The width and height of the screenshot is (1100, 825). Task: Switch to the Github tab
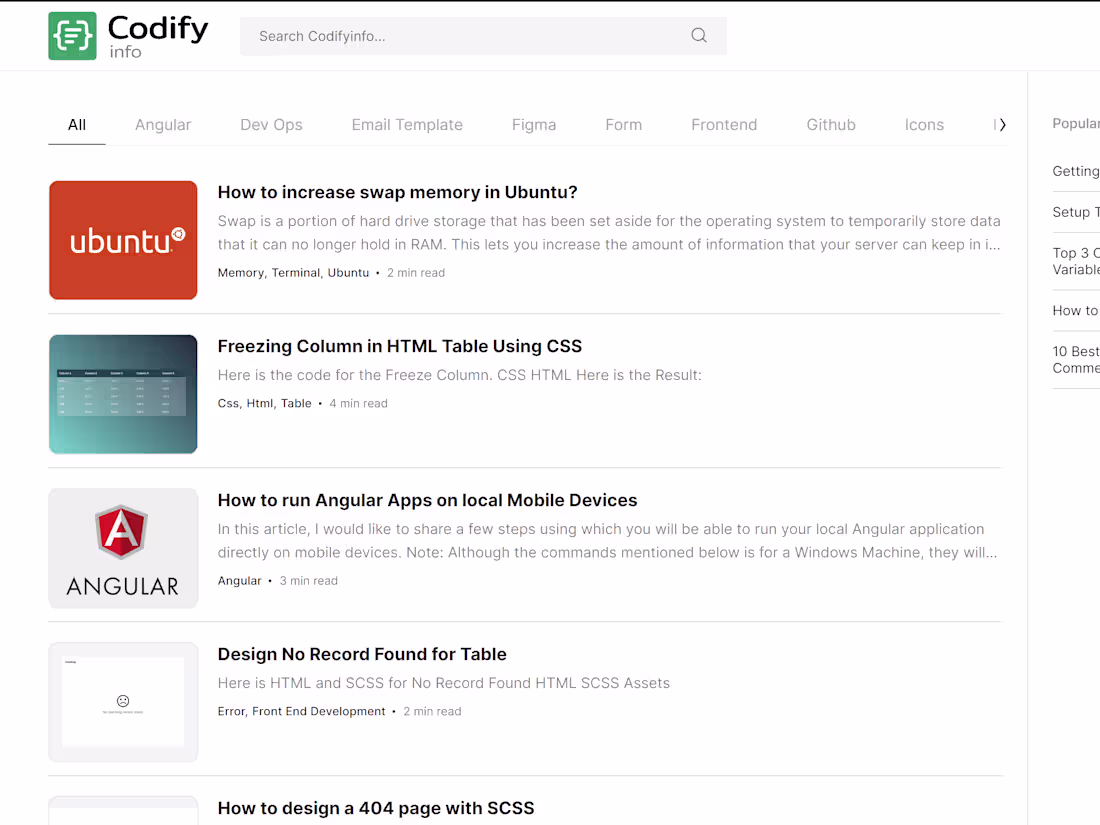coord(831,124)
